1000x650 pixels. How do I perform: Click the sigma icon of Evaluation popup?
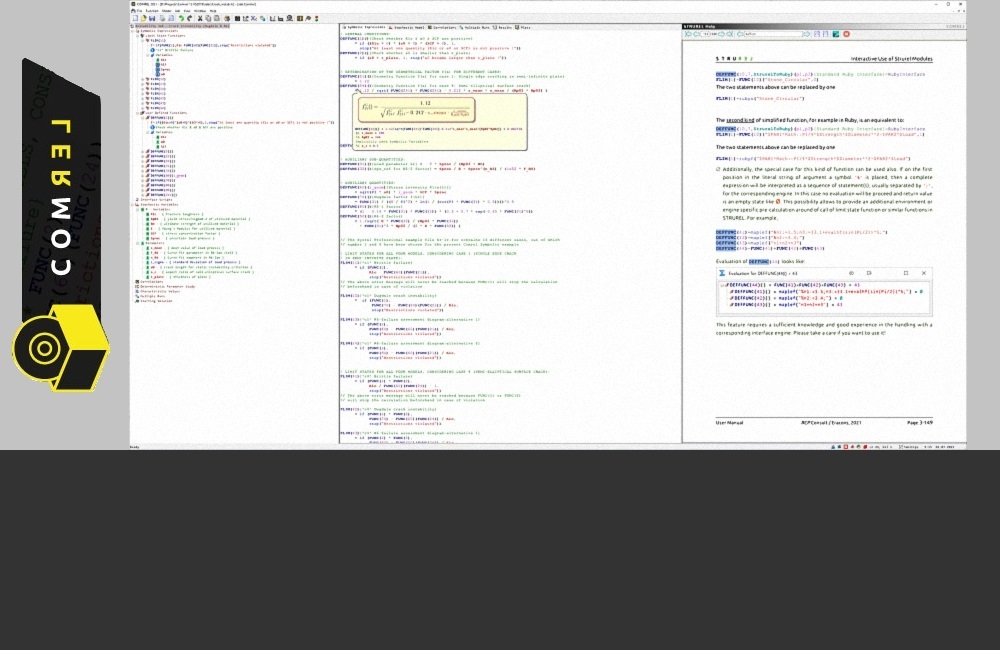click(722, 273)
